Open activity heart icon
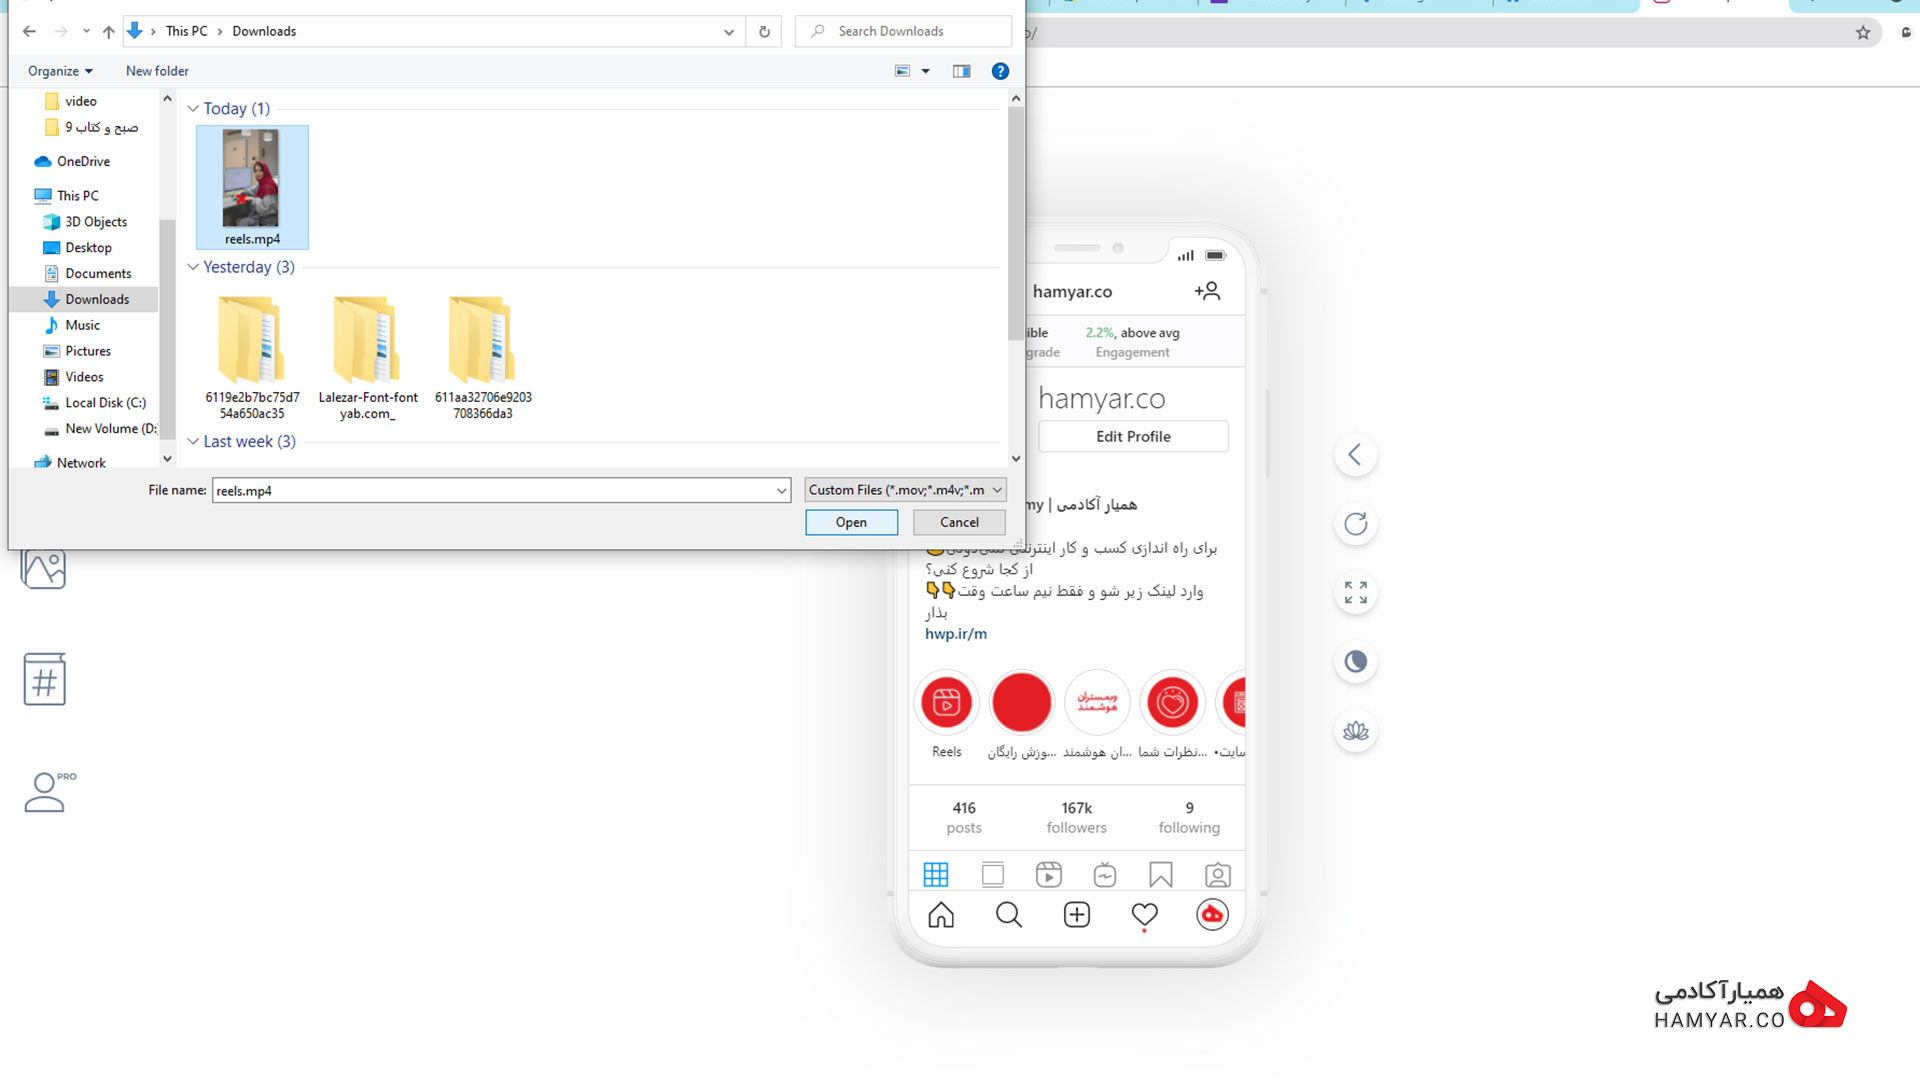The height and width of the screenshot is (1080, 1920). click(x=1145, y=915)
